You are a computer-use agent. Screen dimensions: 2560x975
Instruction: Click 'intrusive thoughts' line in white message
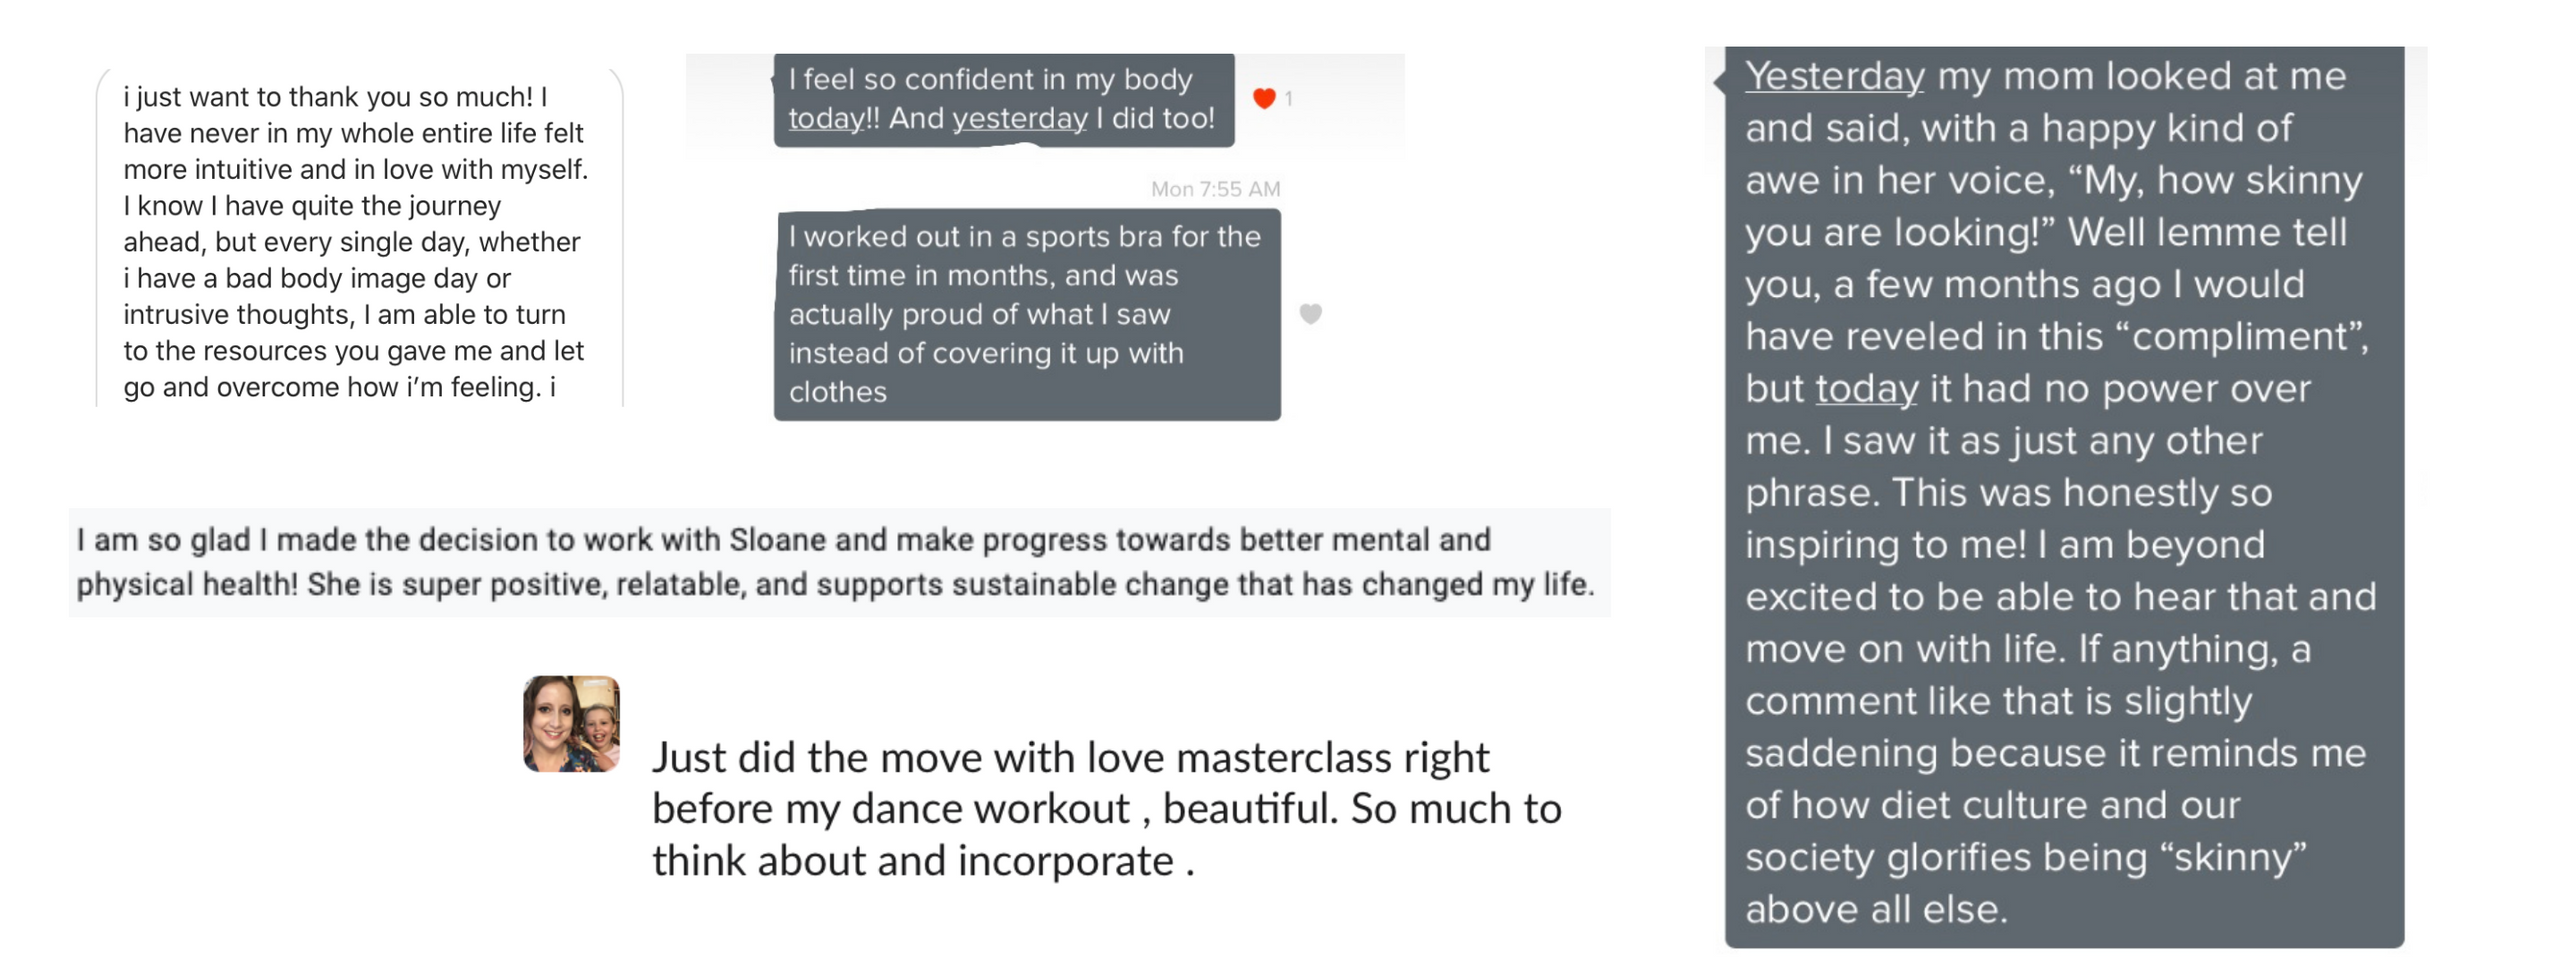coord(344,314)
